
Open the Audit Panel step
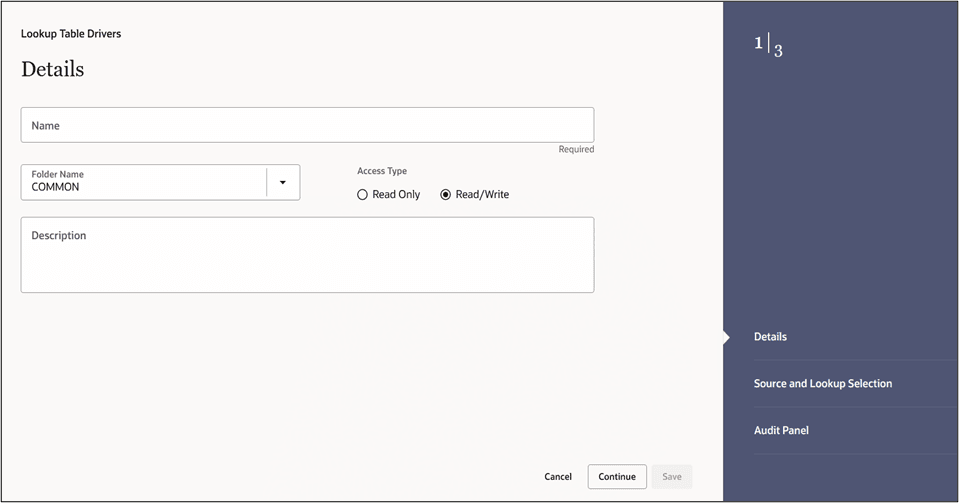point(781,430)
